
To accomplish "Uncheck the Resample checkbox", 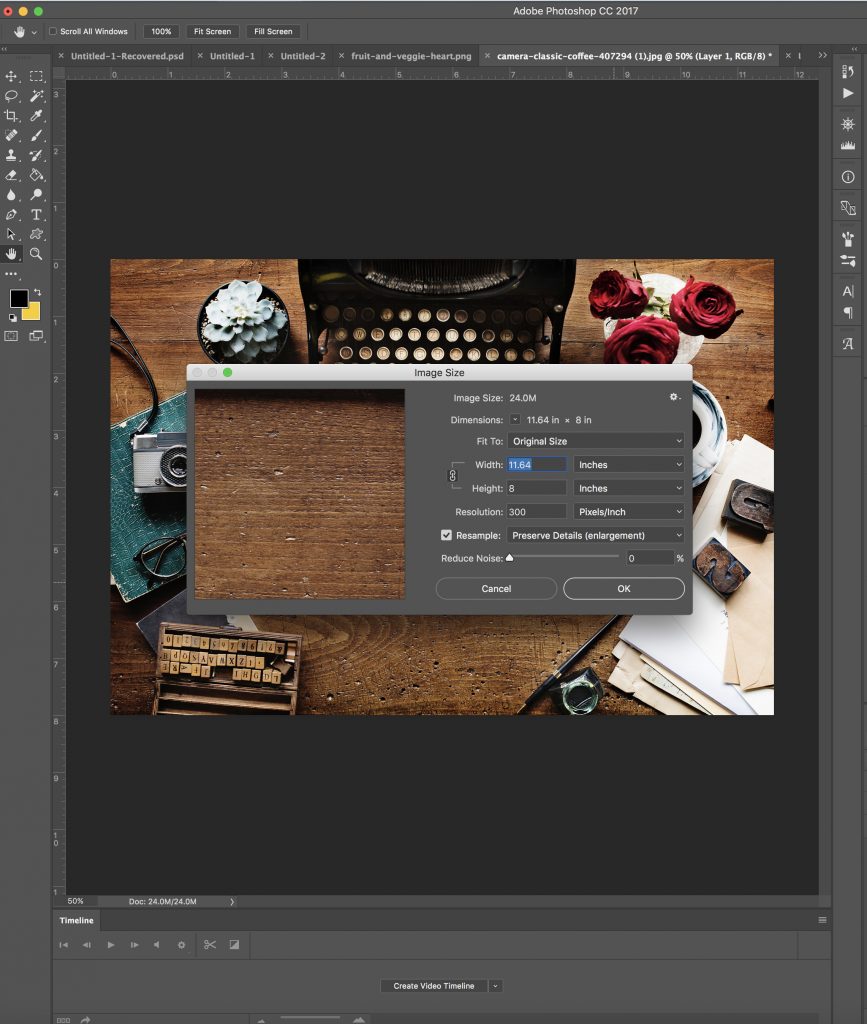I will coord(447,535).
